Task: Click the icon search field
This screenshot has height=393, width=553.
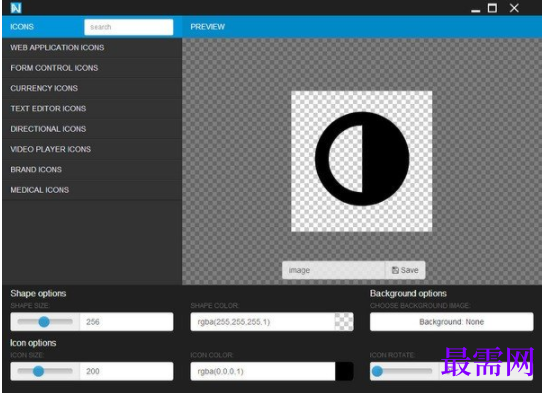Action: (x=129, y=27)
